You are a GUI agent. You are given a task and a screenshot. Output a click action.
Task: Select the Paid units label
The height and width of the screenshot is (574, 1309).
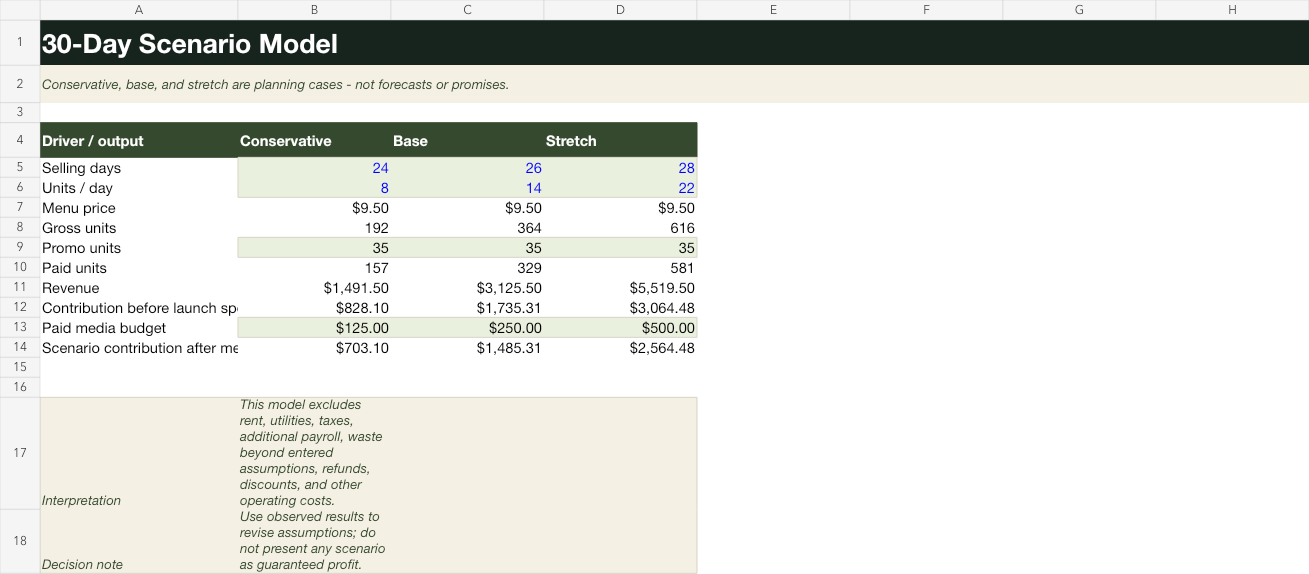[x=139, y=268]
